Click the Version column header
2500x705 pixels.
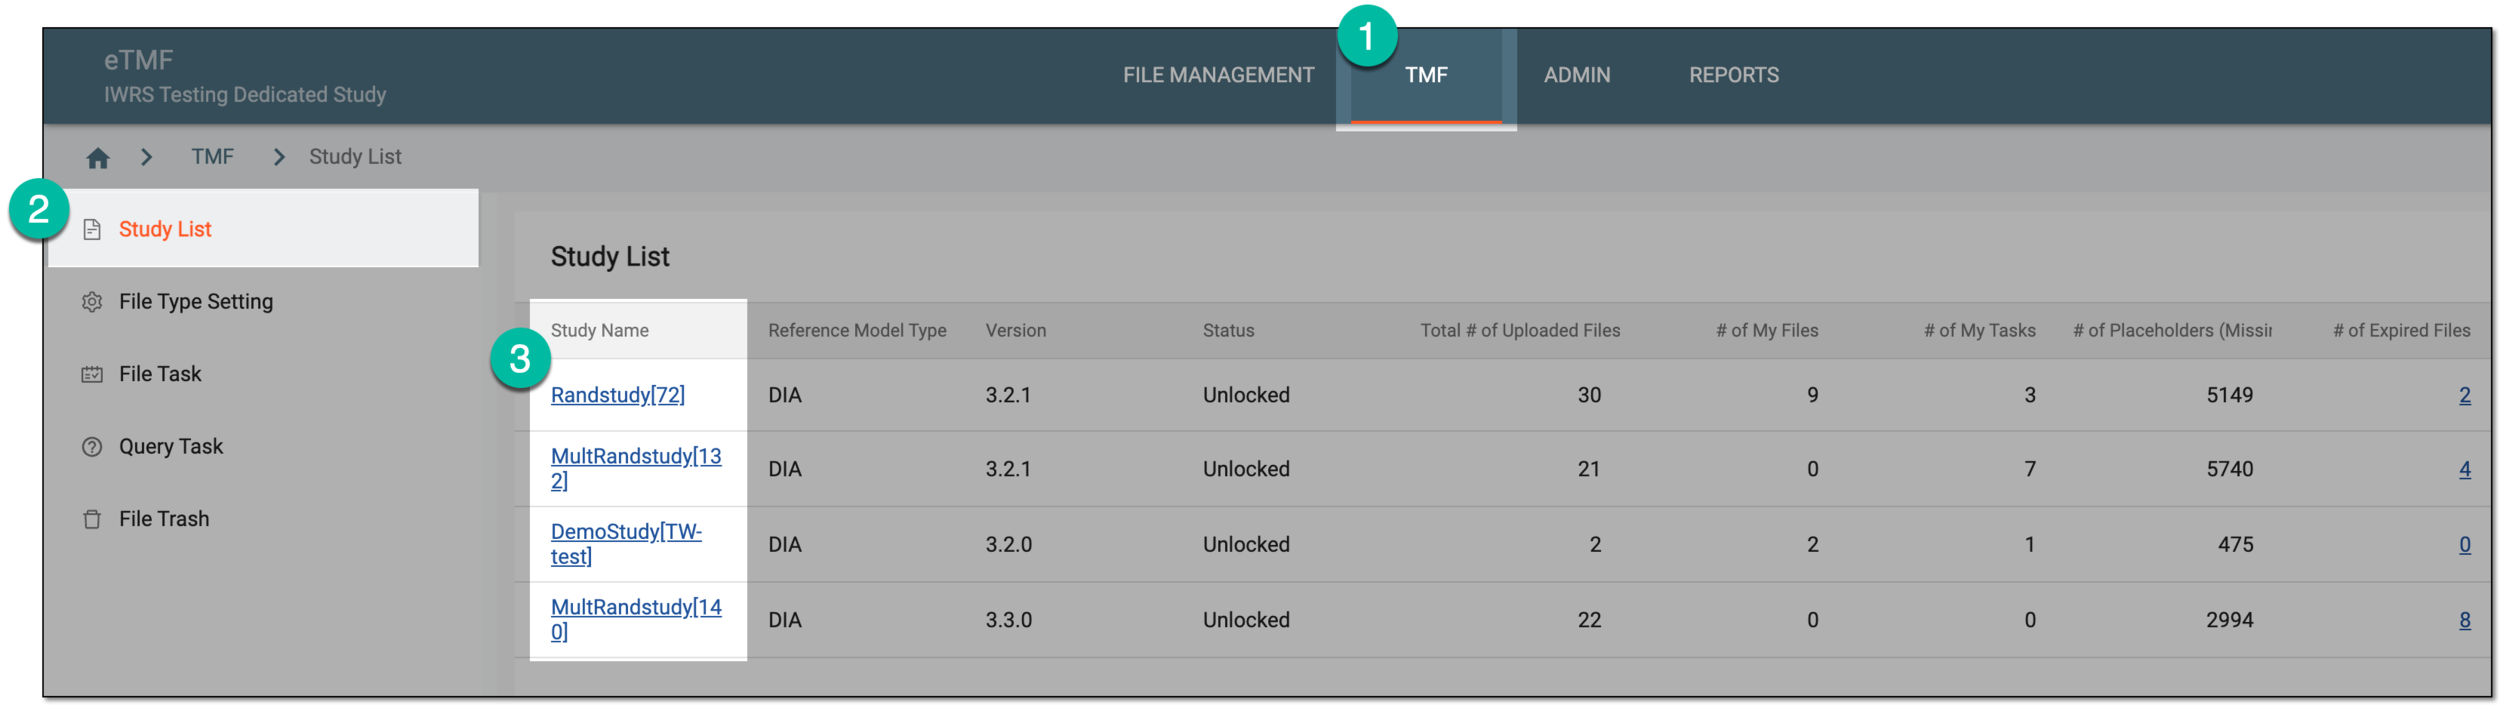[x=1016, y=331]
